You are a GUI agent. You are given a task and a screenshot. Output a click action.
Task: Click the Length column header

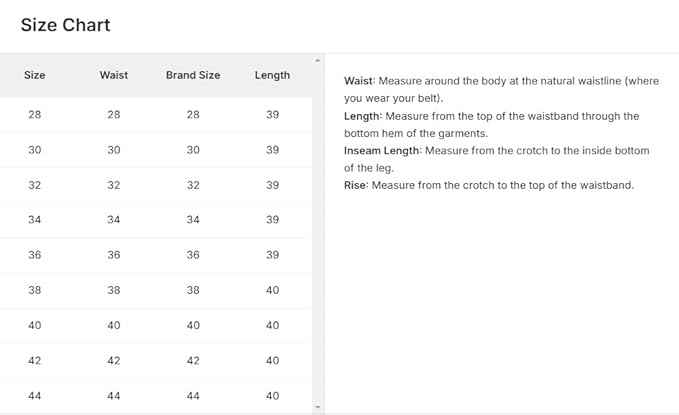pyautogui.click(x=272, y=75)
